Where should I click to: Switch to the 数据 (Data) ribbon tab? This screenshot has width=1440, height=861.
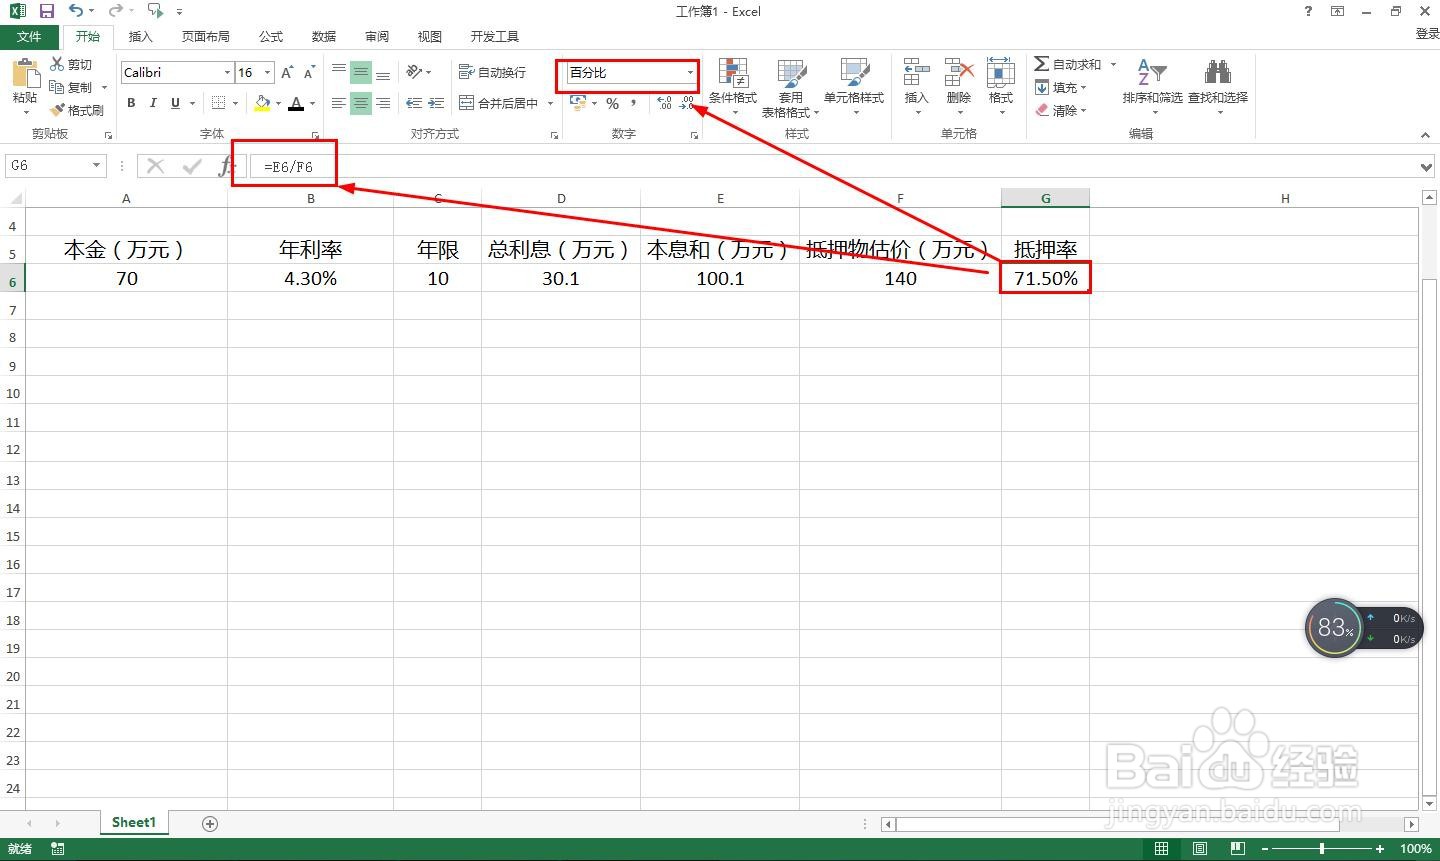click(324, 36)
